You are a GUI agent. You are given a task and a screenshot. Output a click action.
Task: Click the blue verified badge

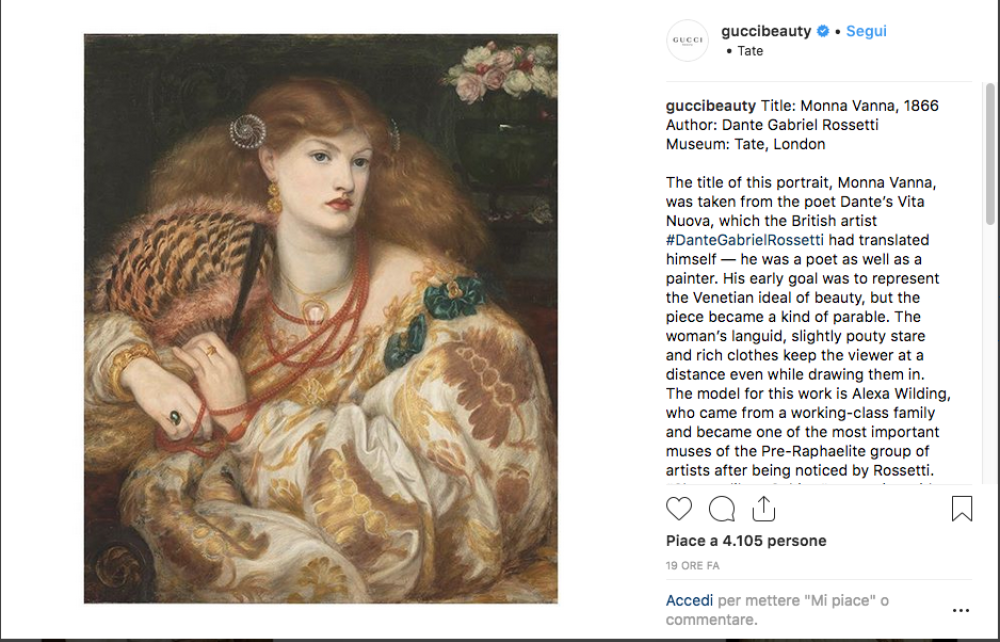[x=822, y=31]
